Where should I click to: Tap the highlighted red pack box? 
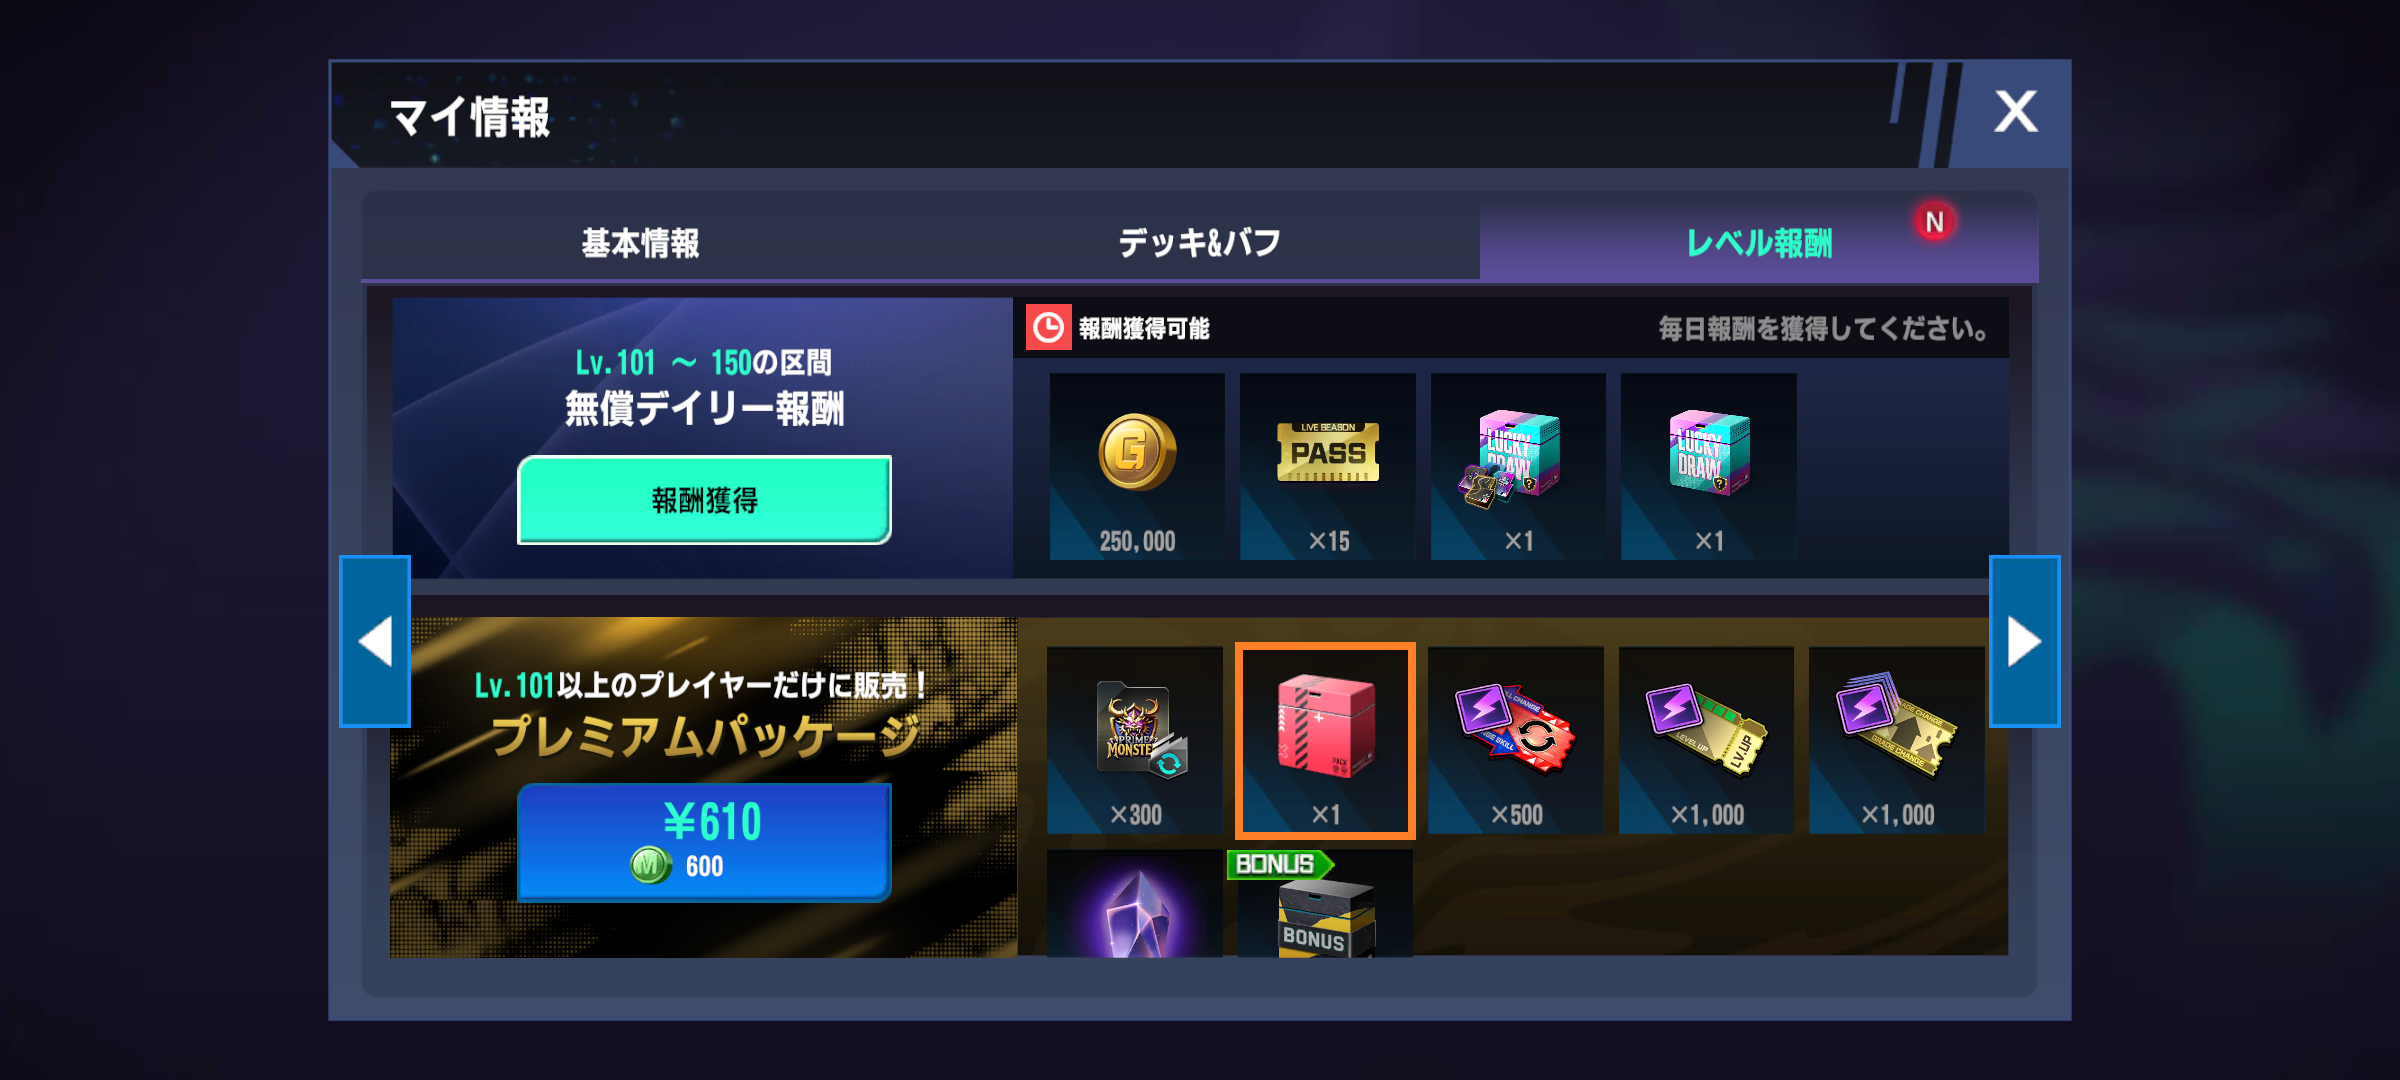click(1325, 740)
